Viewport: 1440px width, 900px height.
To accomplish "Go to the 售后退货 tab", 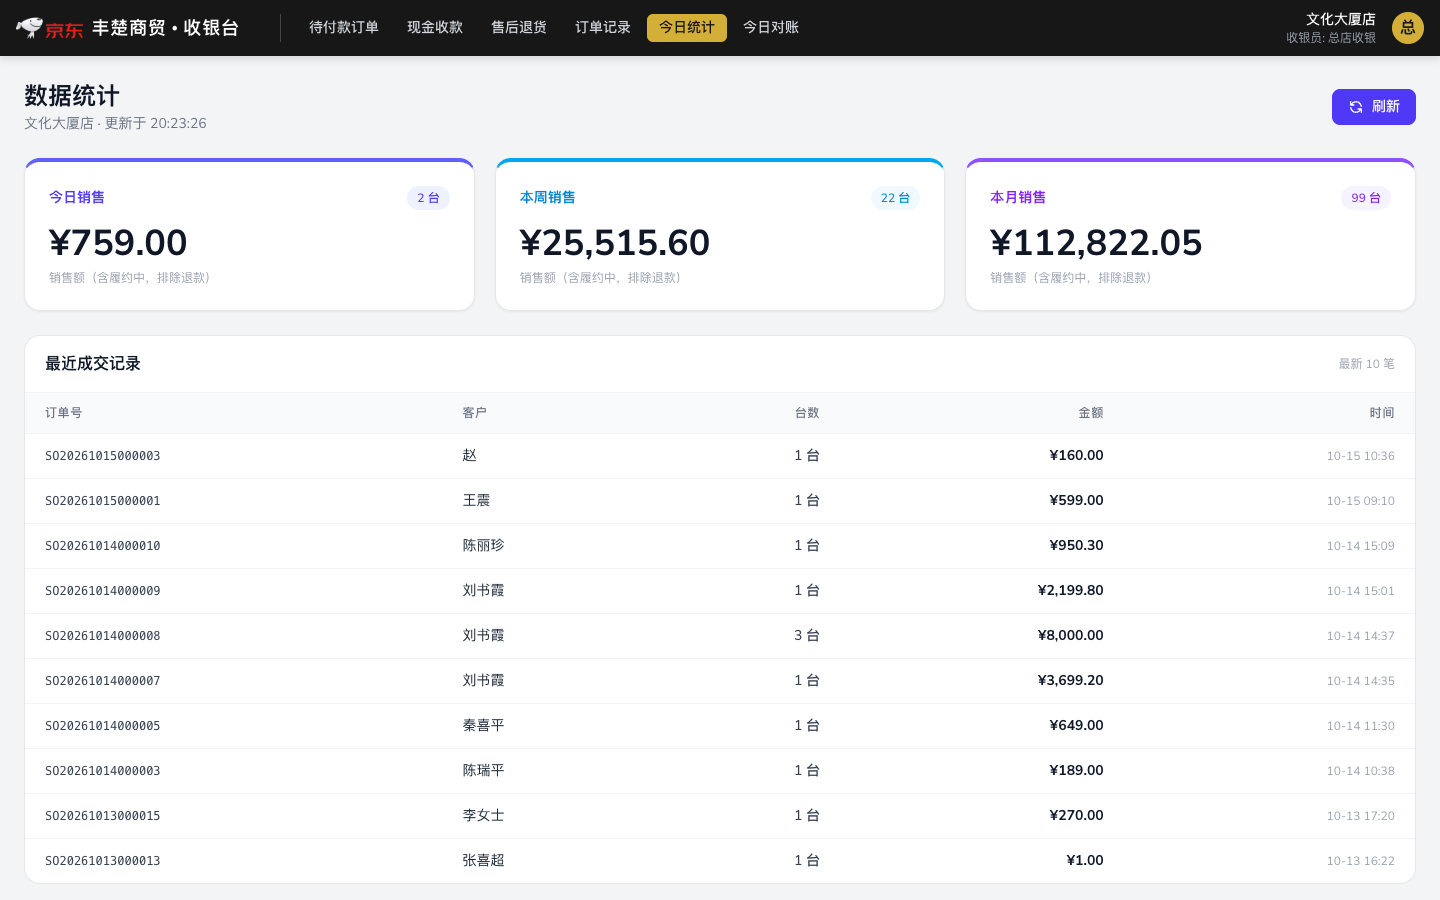I will [519, 28].
